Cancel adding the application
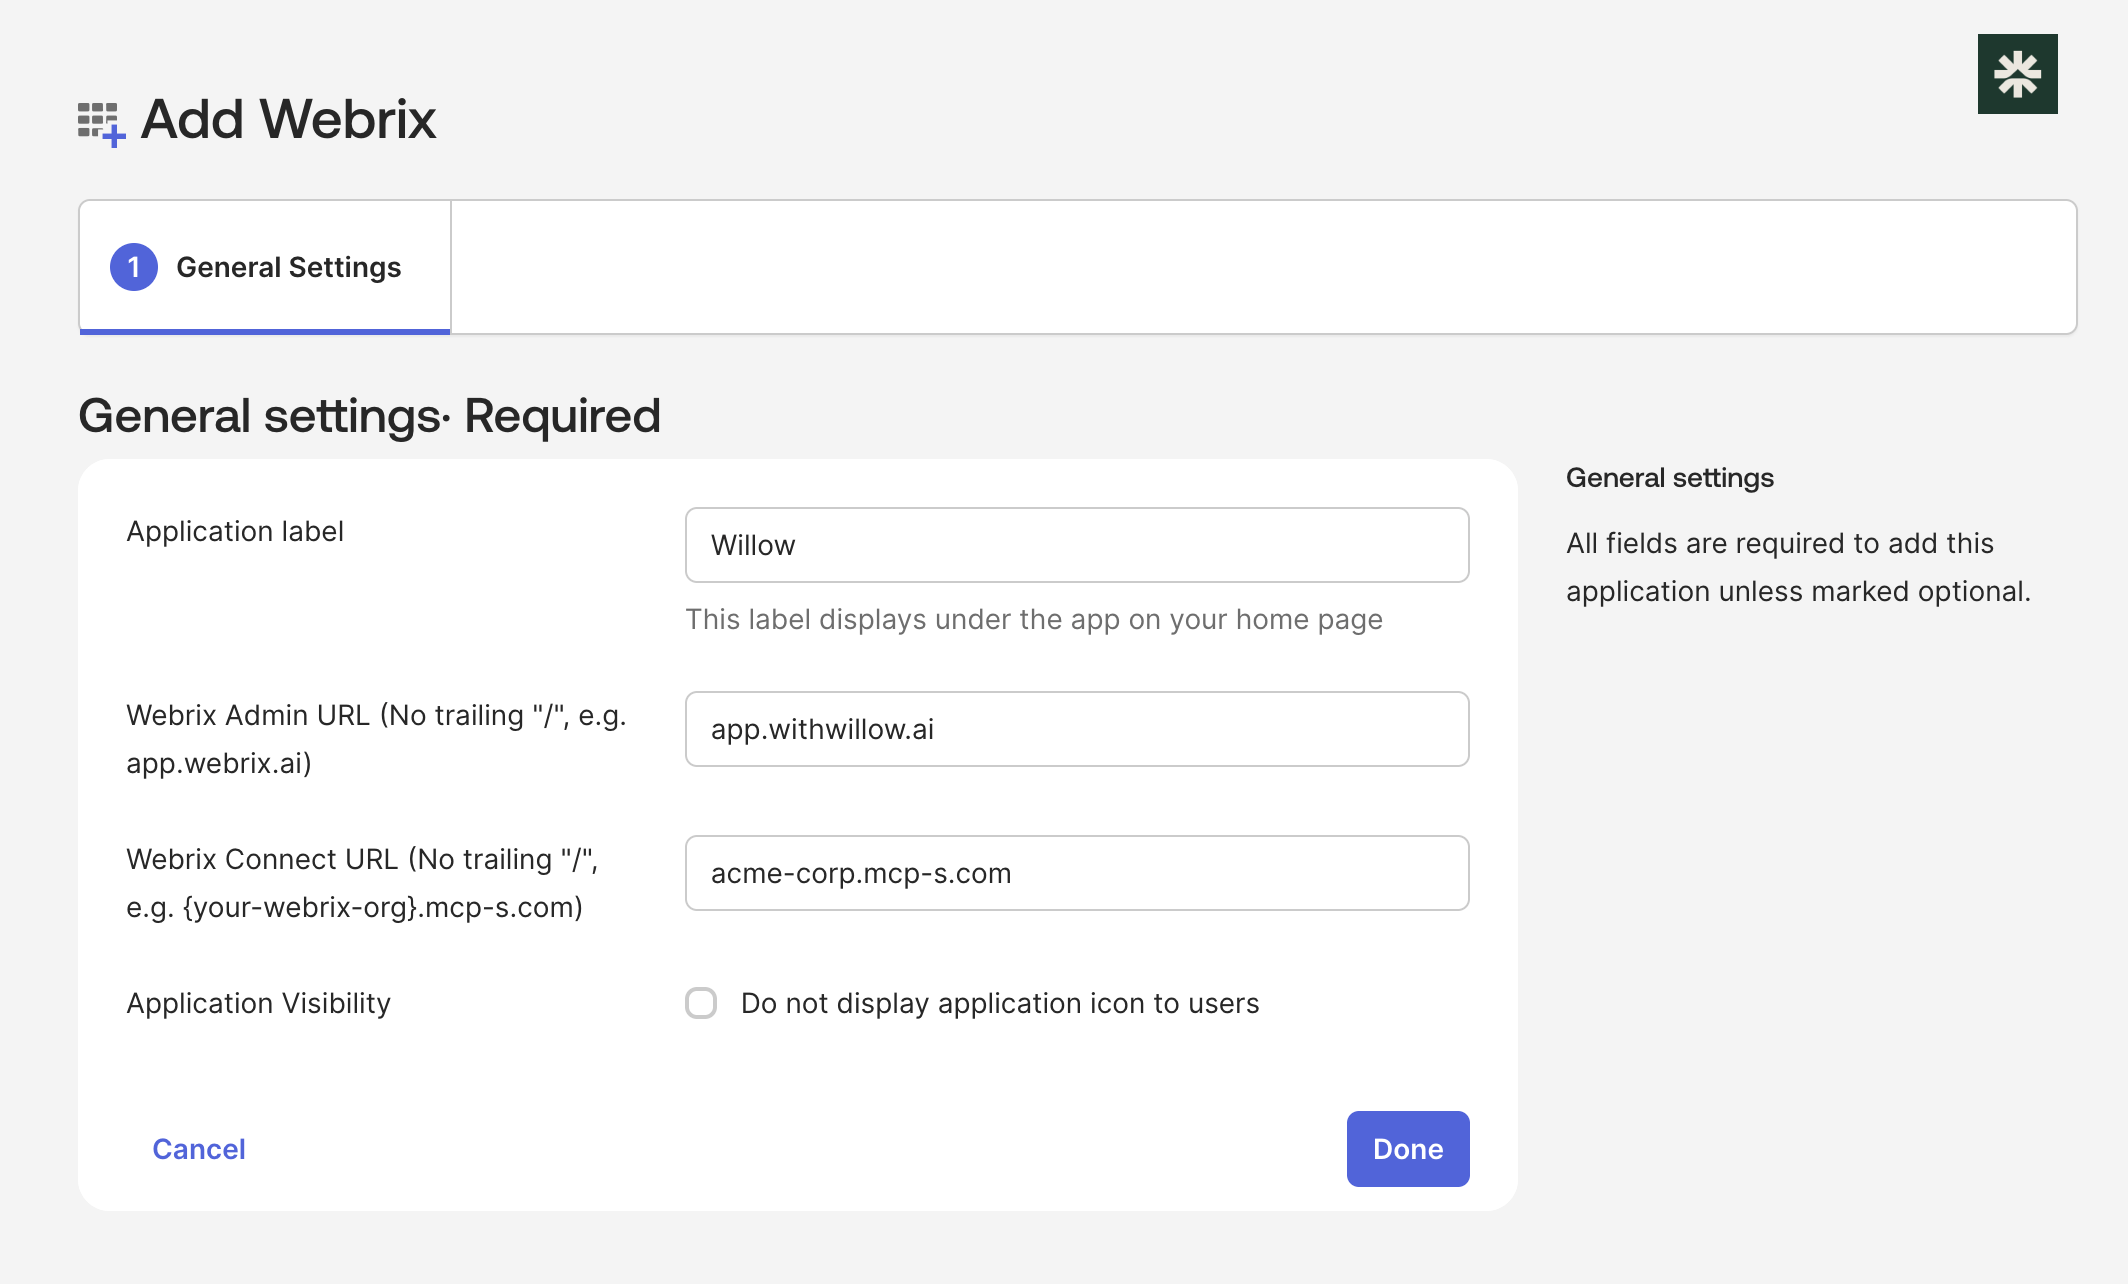This screenshot has height=1284, width=2128. [199, 1149]
